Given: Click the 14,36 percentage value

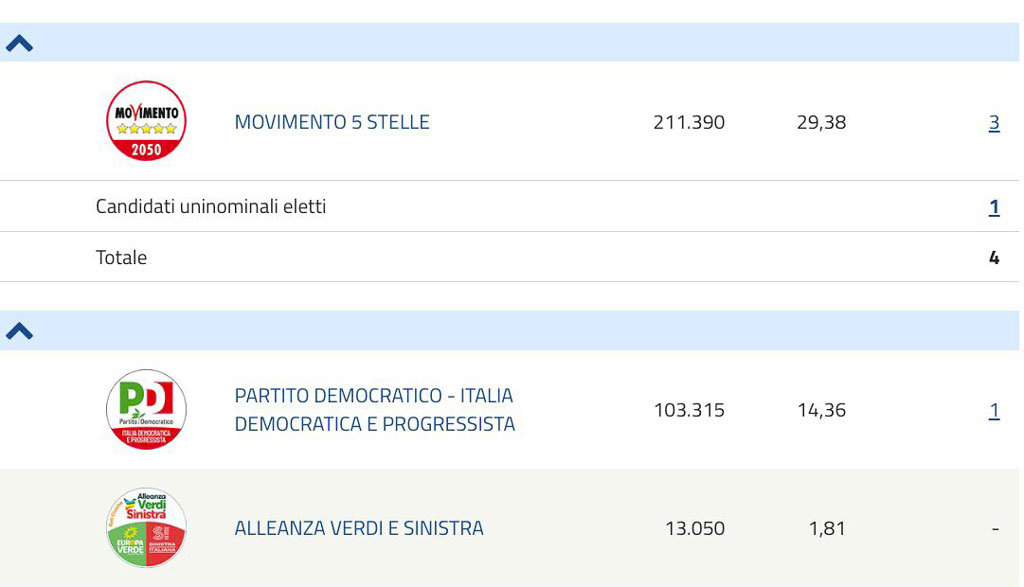Looking at the screenshot, I should 822,410.
